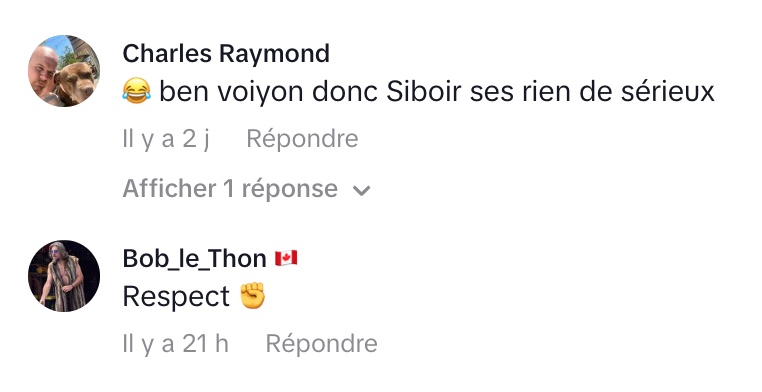The height and width of the screenshot is (392, 762).
Task: Open Bob_le_Thon's profile avatar
Action: click(64, 276)
